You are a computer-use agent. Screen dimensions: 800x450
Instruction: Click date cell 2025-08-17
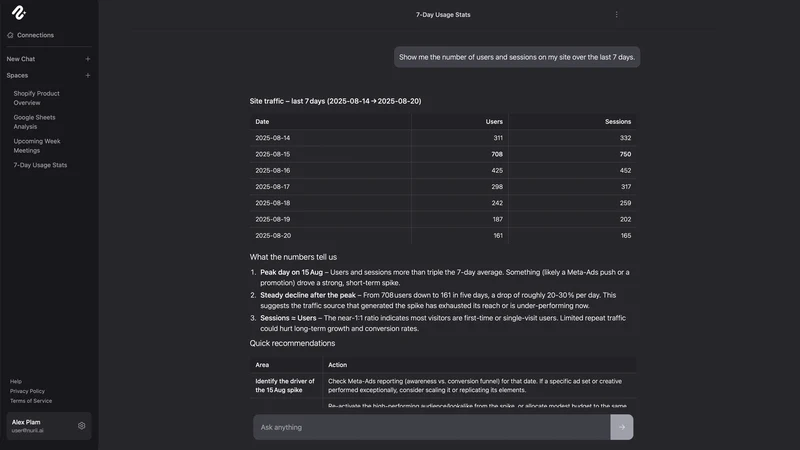[272, 187]
